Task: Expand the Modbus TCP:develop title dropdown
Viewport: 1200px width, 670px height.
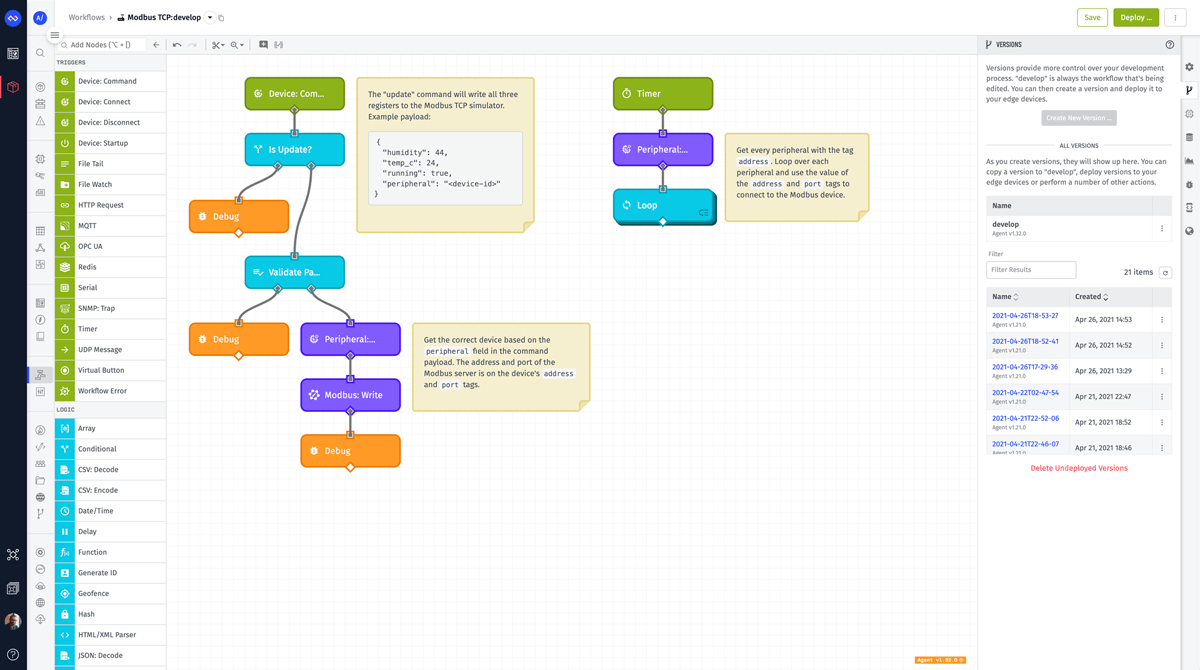Action: tap(210, 17)
